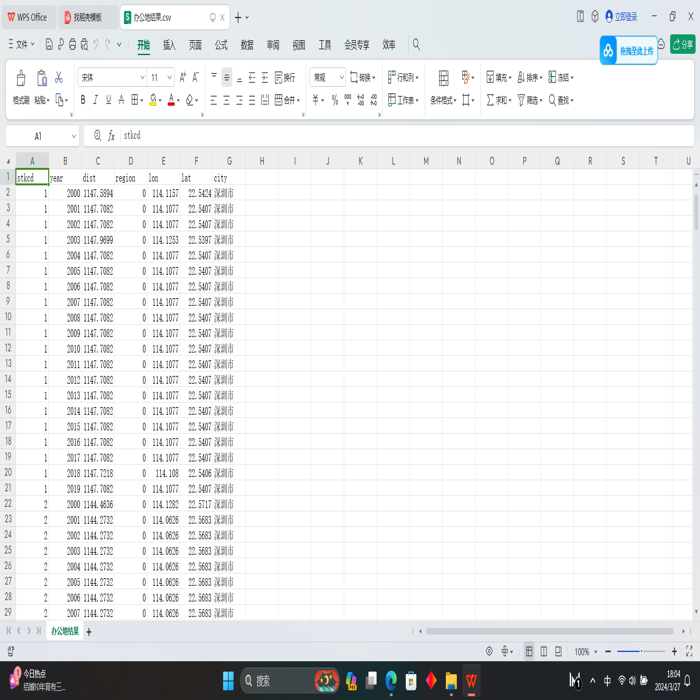Screen dimensions: 700x700
Task: Click the convert (转换) button
Action: point(362,78)
